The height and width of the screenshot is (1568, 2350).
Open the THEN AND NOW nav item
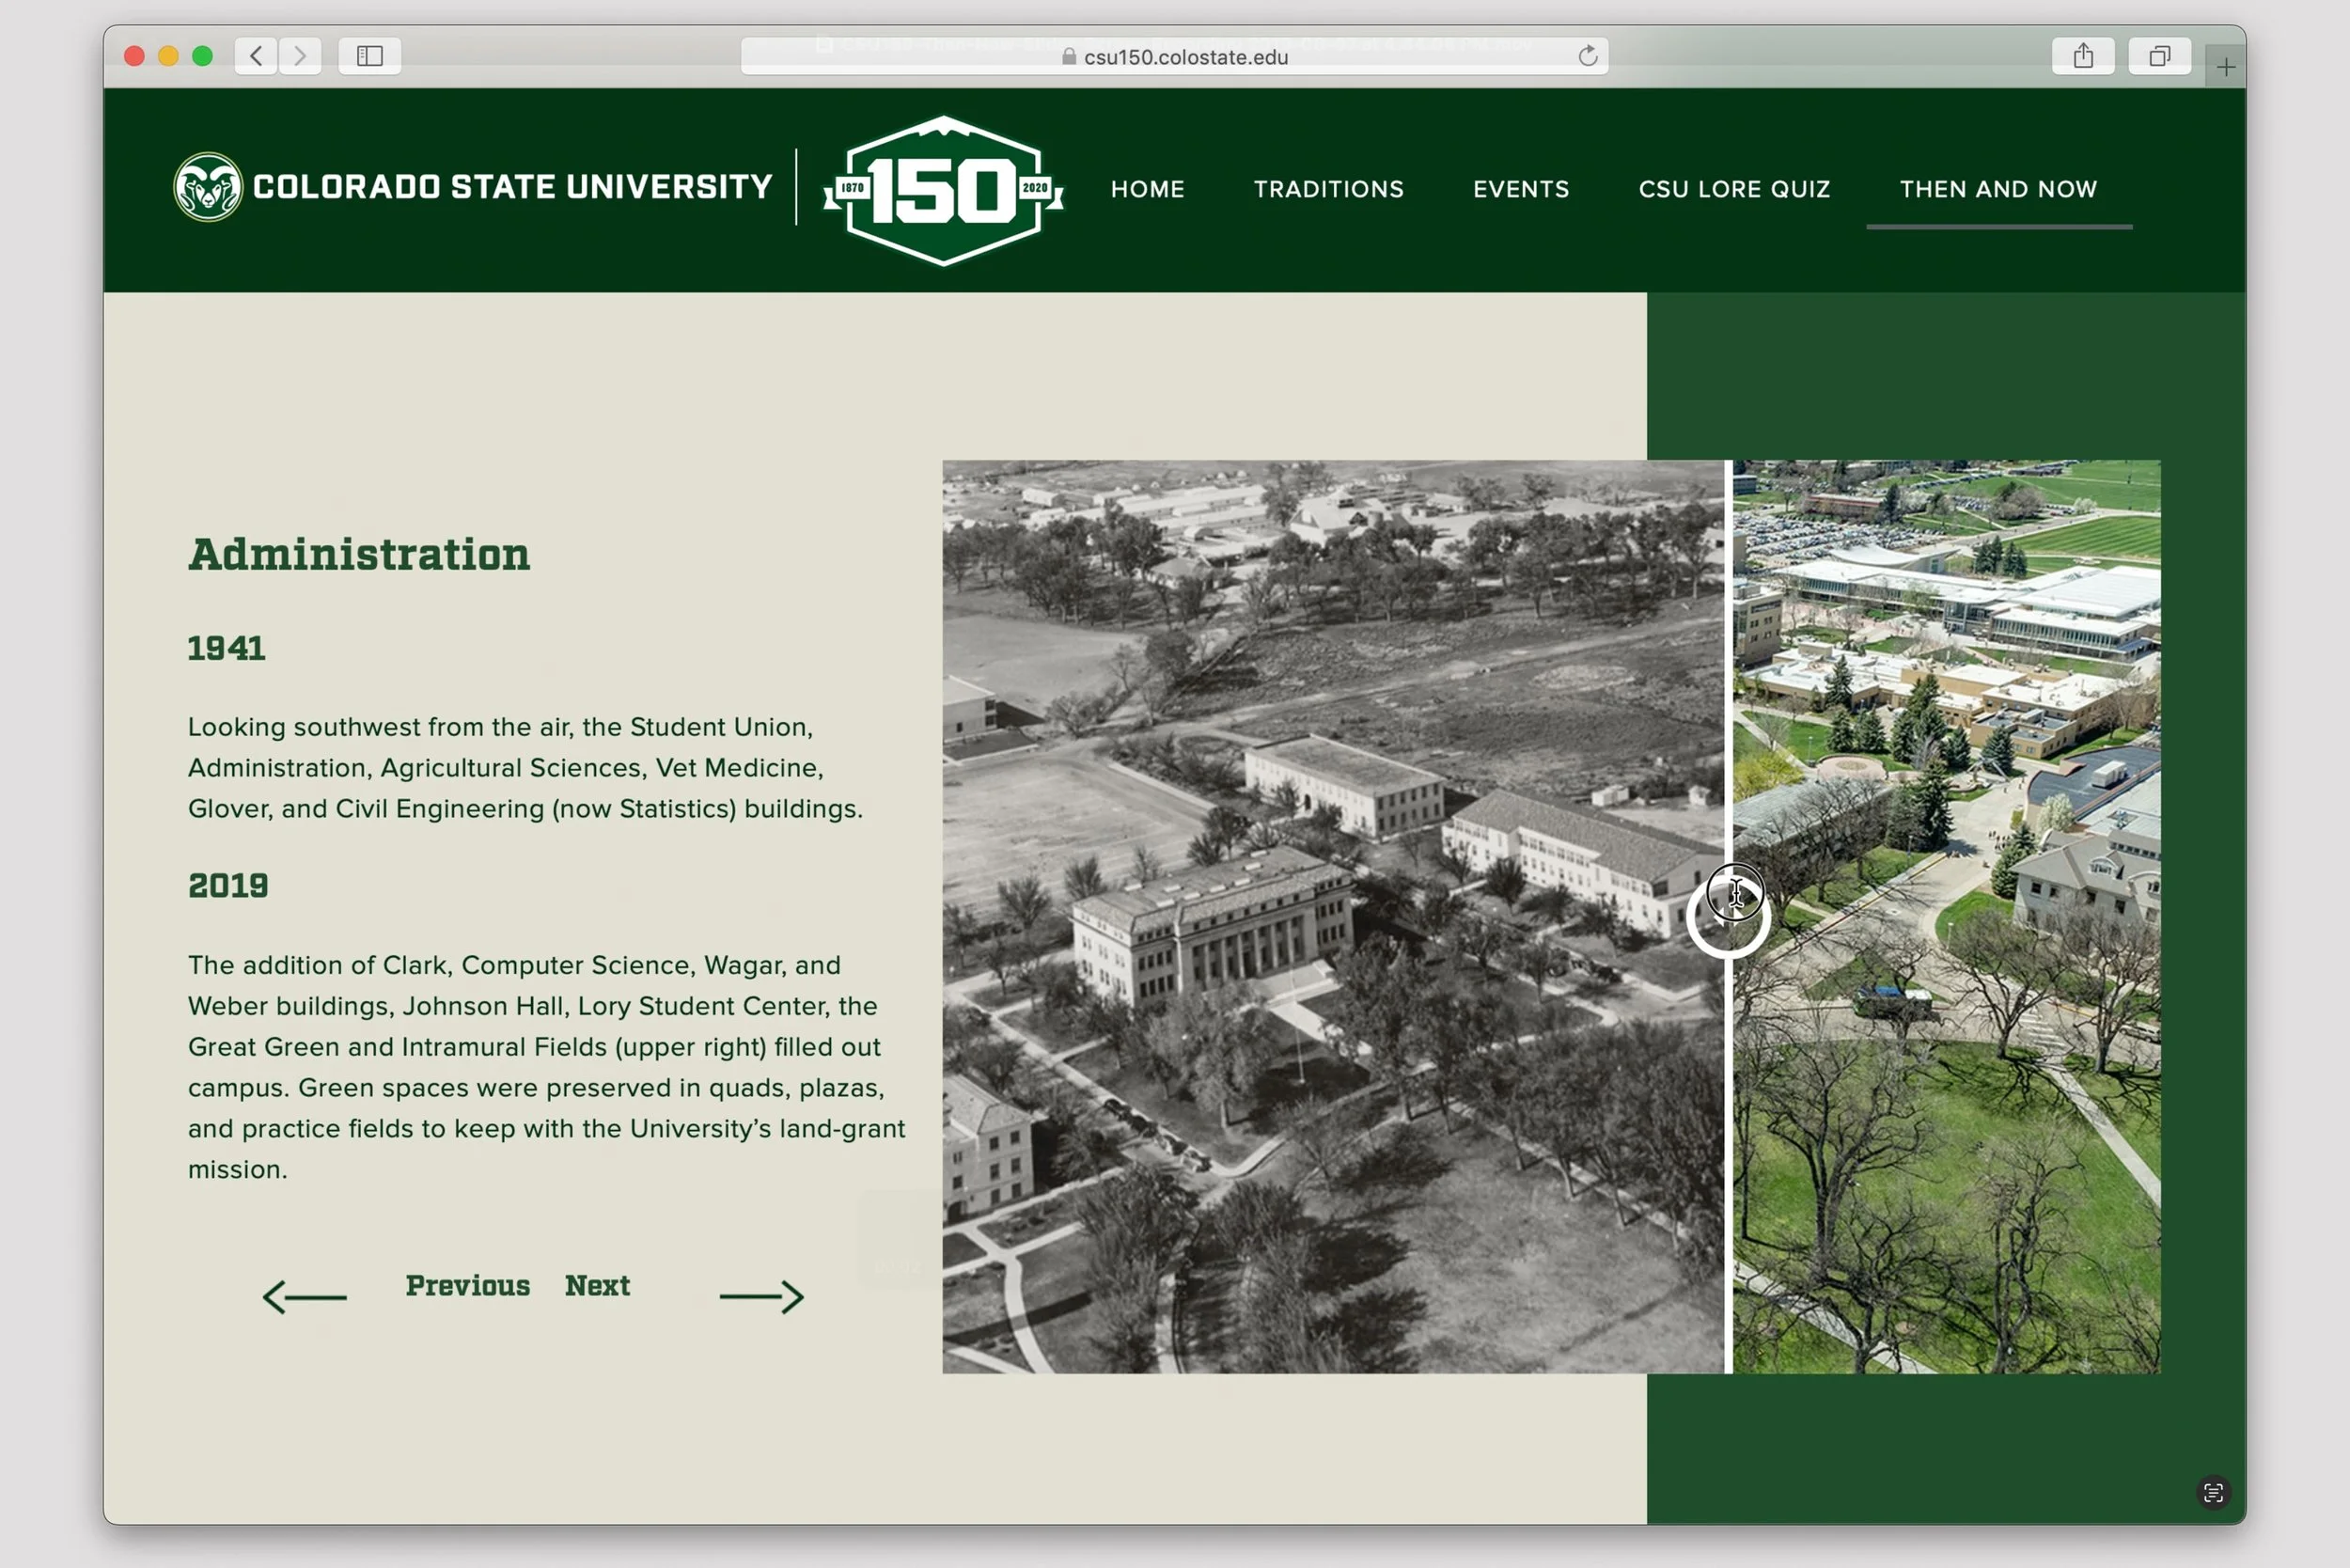(x=1998, y=189)
